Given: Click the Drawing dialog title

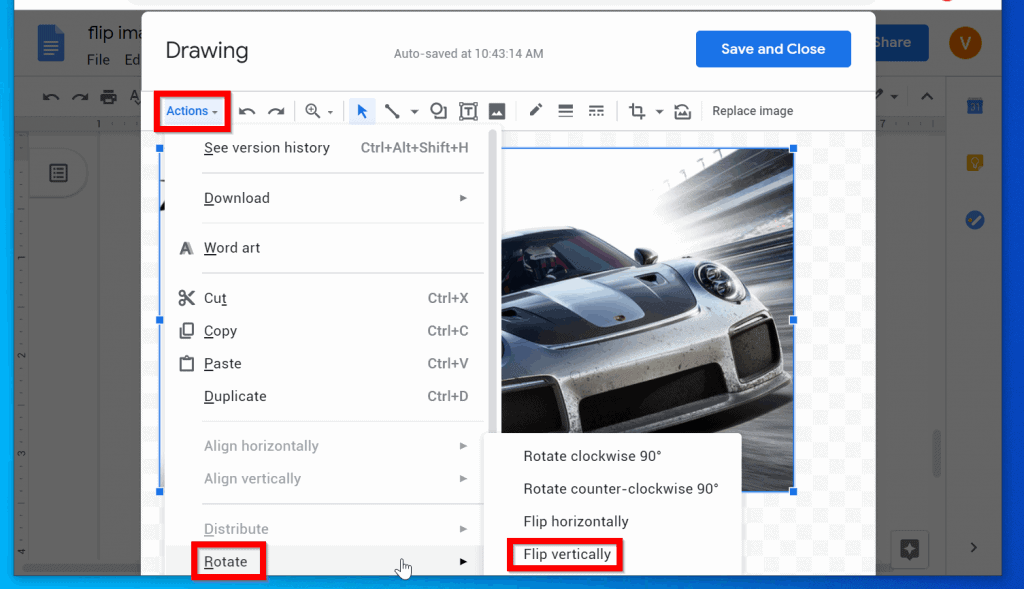Looking at the screenshot, I should (206, 50).
